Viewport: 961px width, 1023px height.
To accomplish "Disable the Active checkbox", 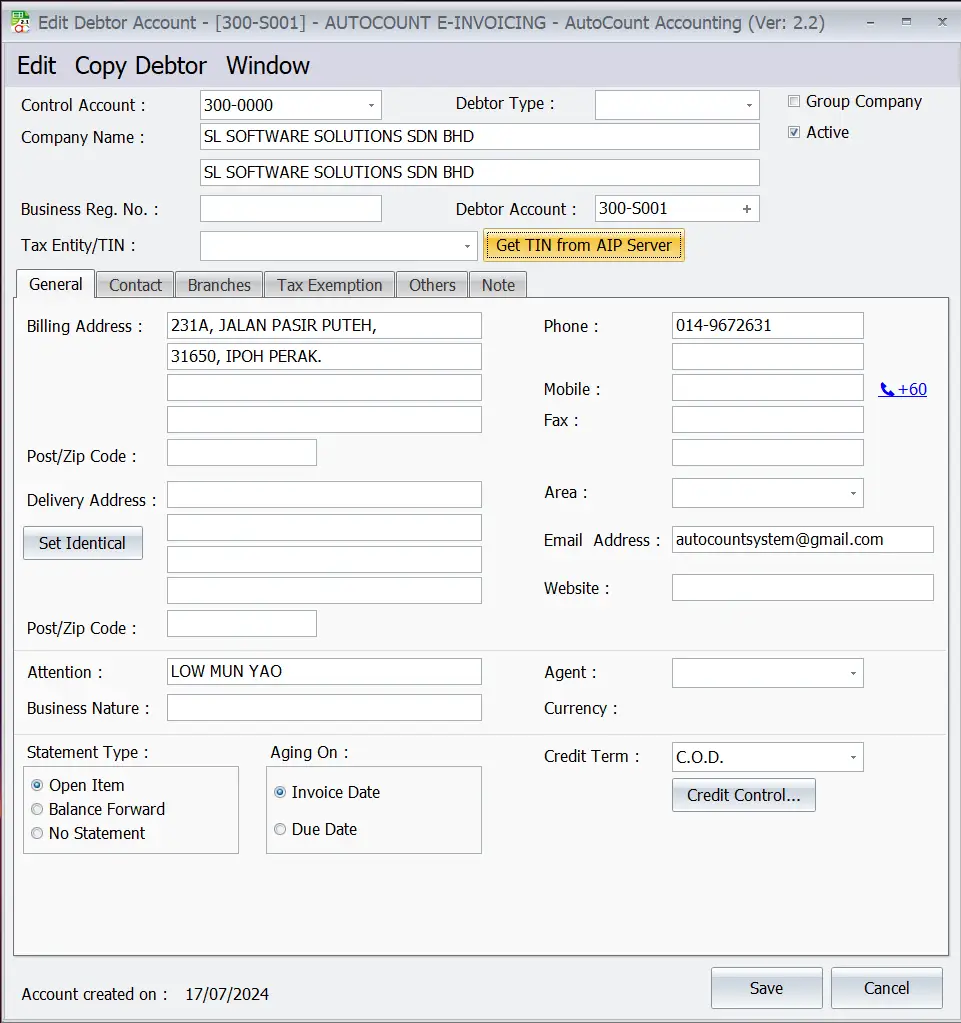I will (x=794, y=131).
